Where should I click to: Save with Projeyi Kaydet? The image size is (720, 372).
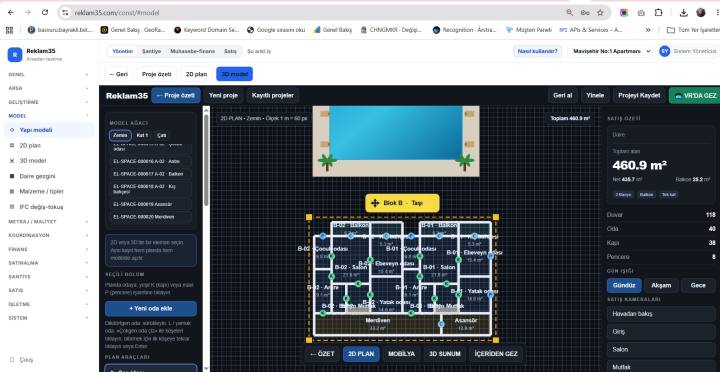click(x=639, y=96)
